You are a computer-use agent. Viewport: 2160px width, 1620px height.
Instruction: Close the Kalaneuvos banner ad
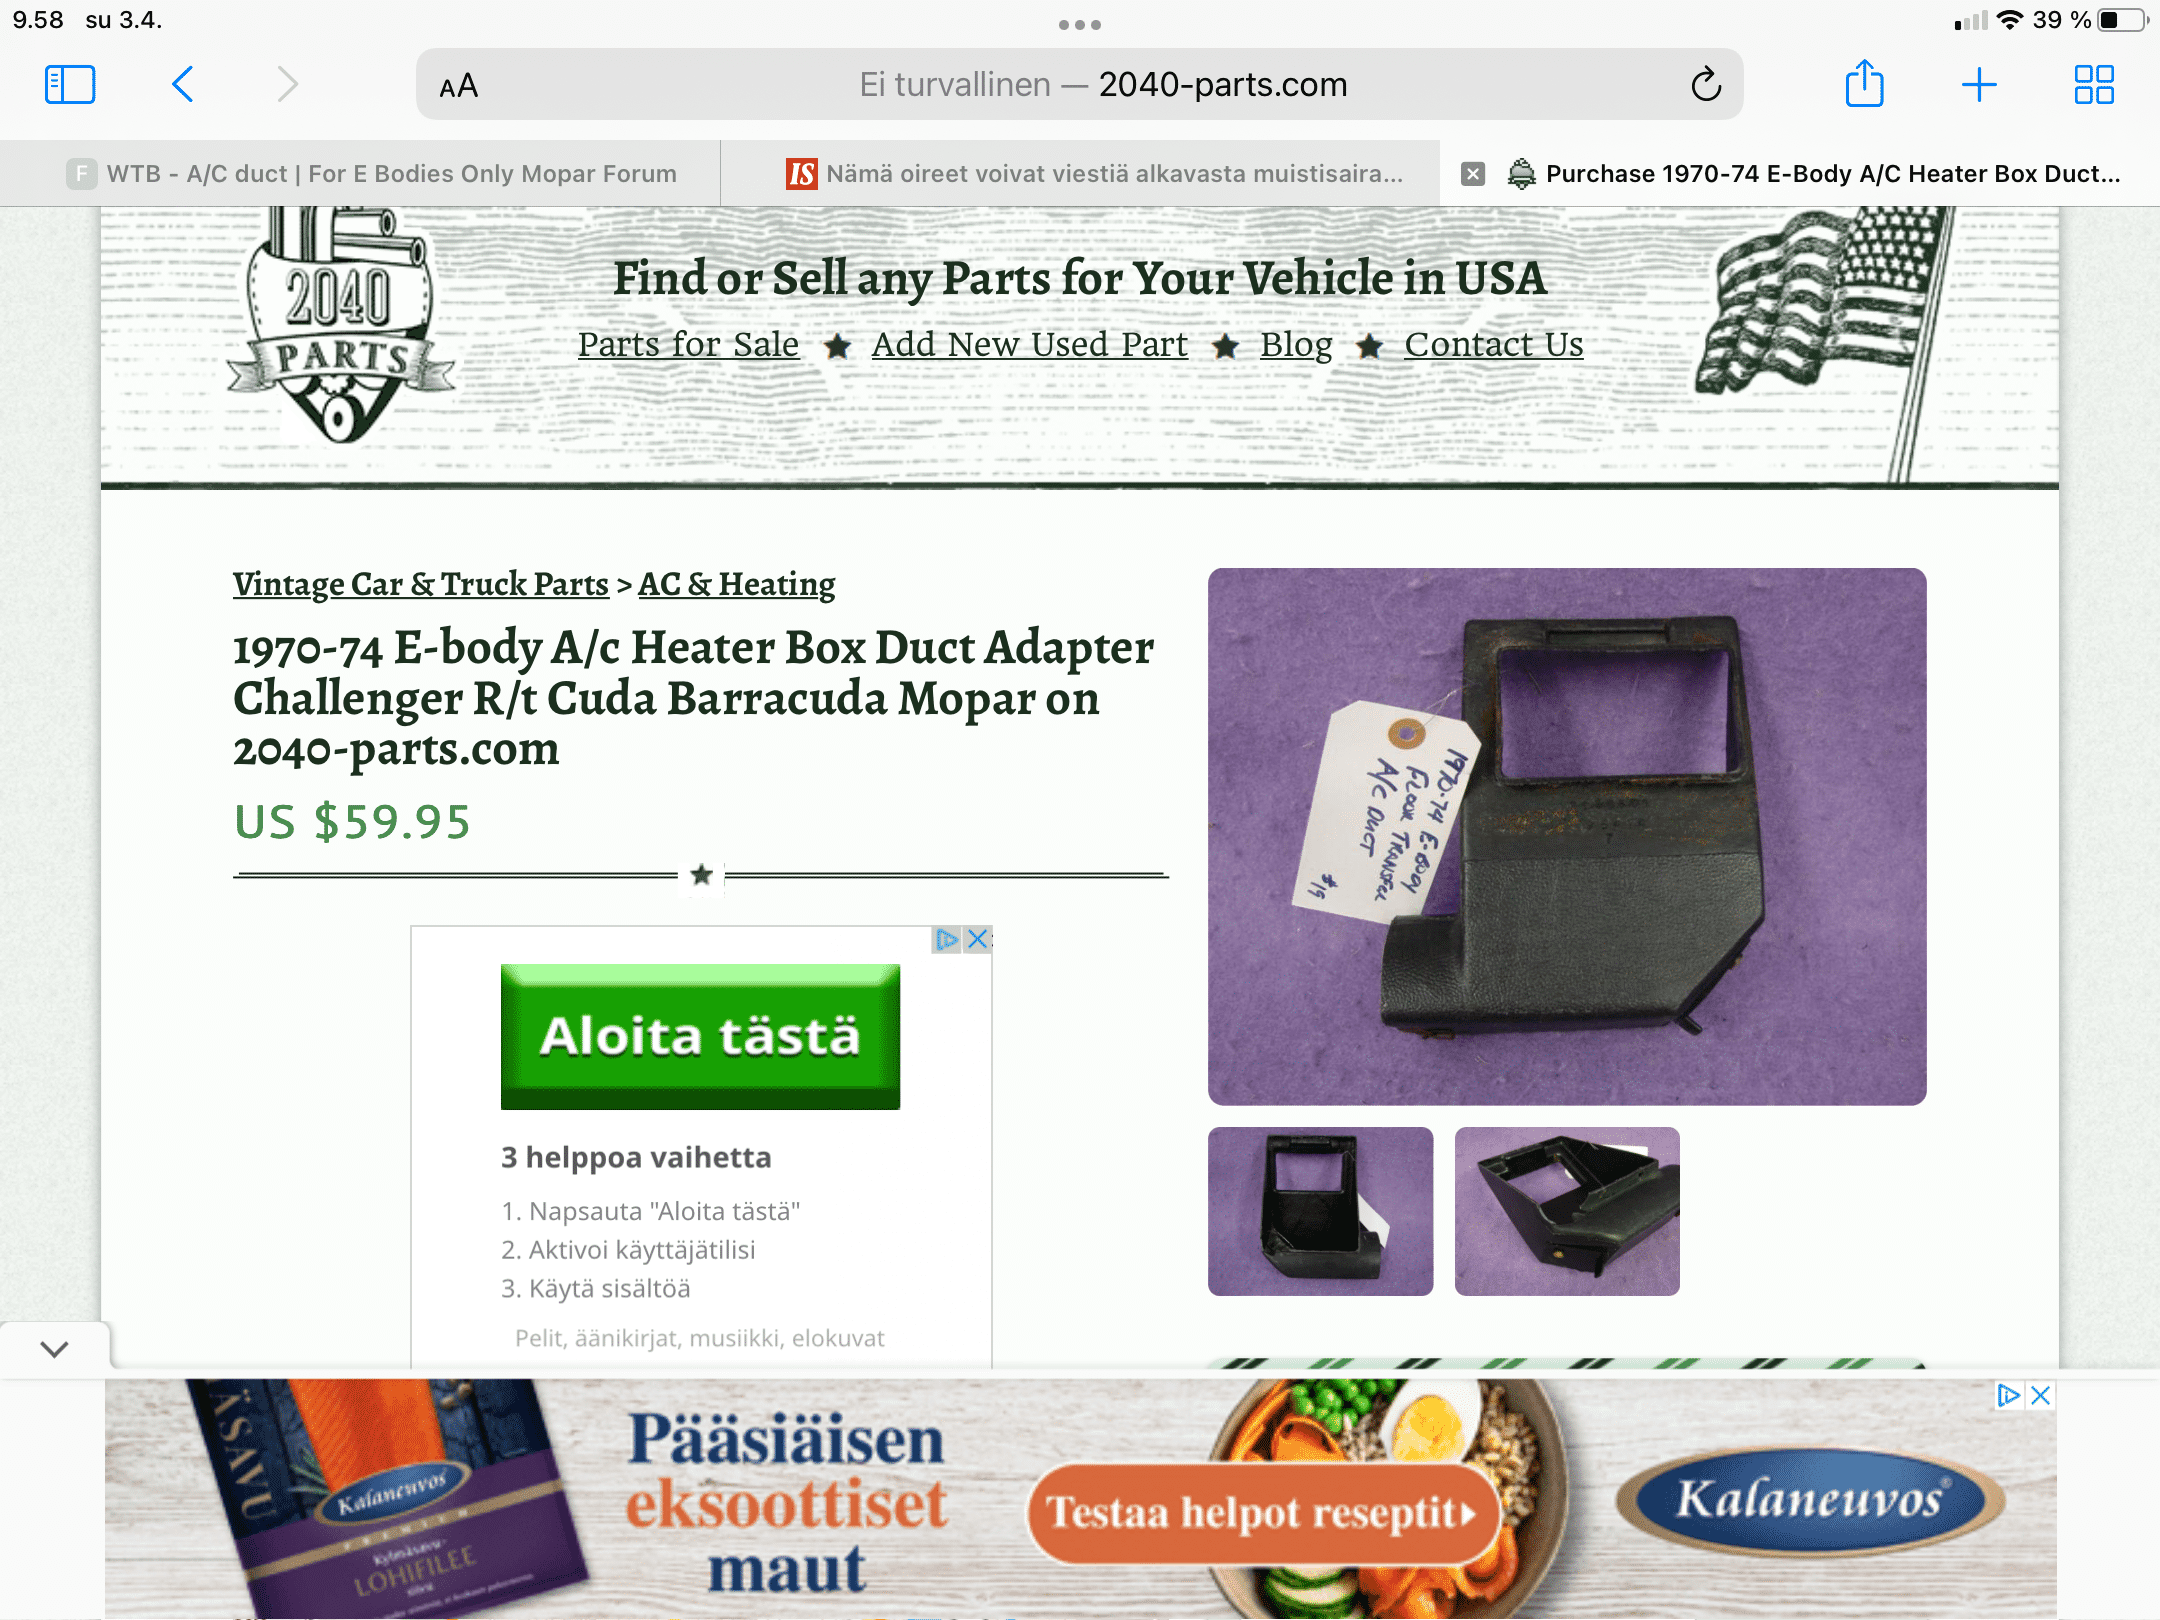pos(2041,1395)
